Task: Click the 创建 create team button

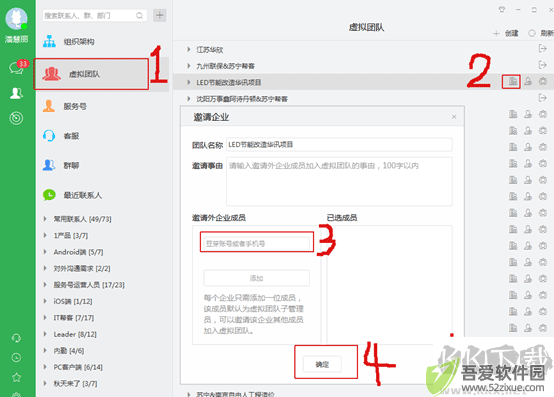Action: [506, 33]
